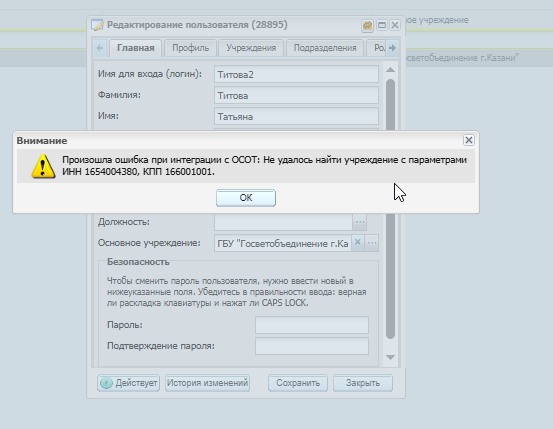
Task: Toggle the Действует status button
Action: [x=128, y=383]
